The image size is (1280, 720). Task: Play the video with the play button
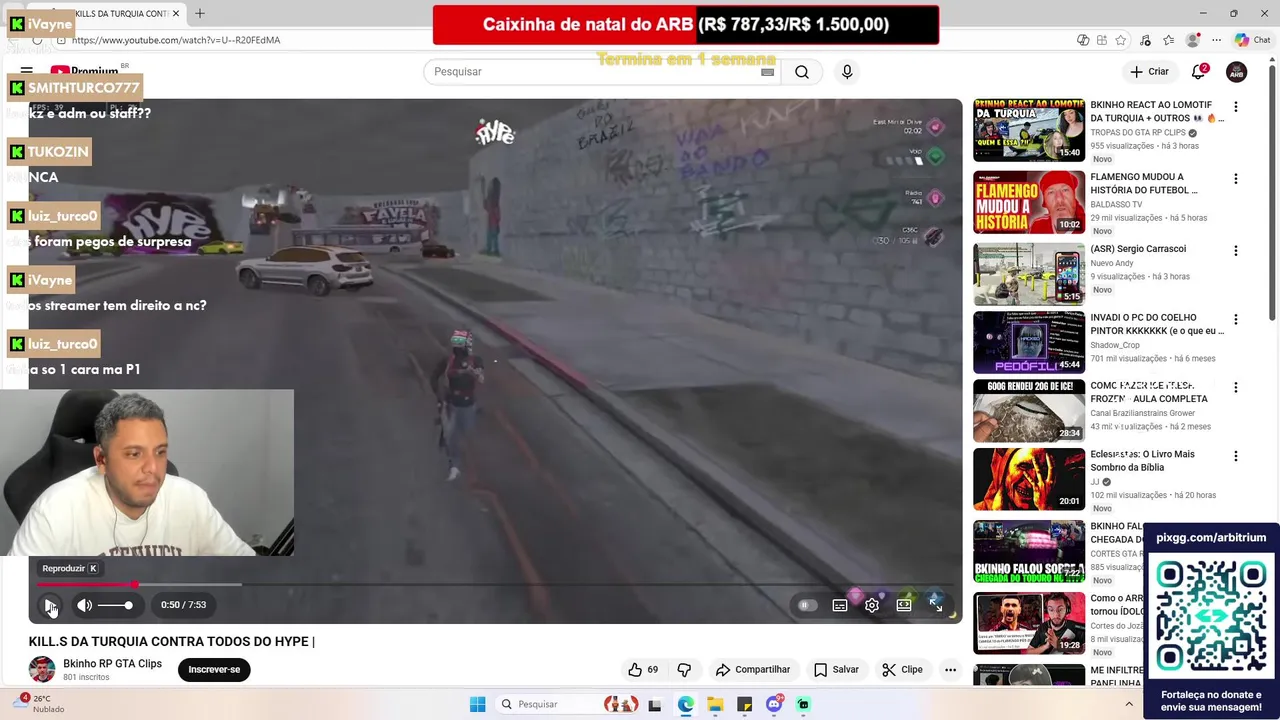(50, 605)
